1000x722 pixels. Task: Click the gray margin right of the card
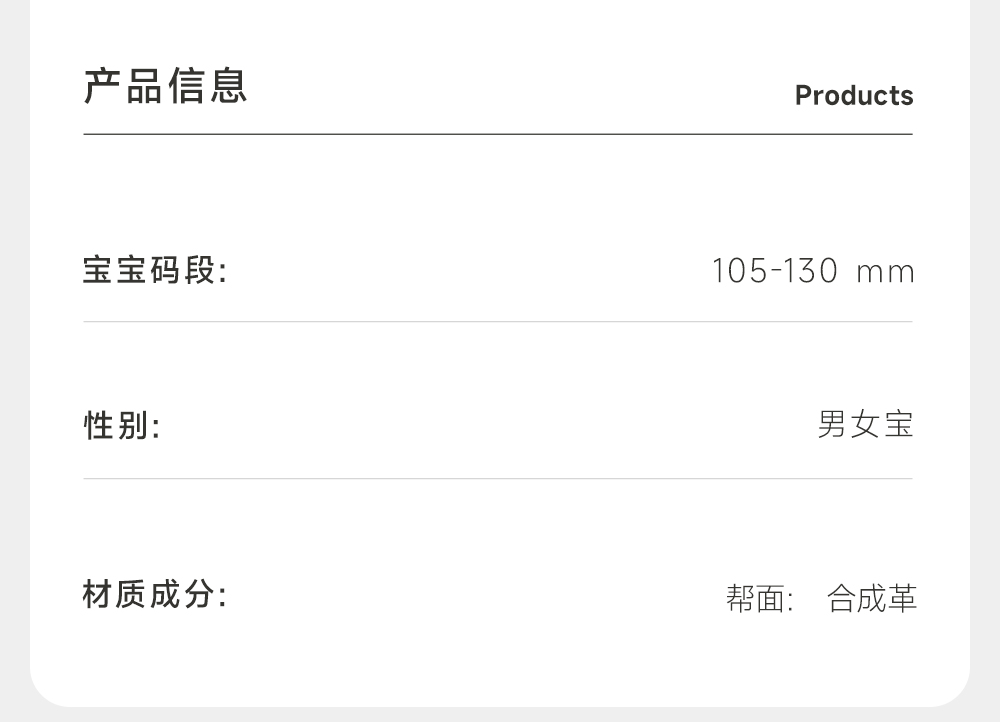(x=985, y=360)
